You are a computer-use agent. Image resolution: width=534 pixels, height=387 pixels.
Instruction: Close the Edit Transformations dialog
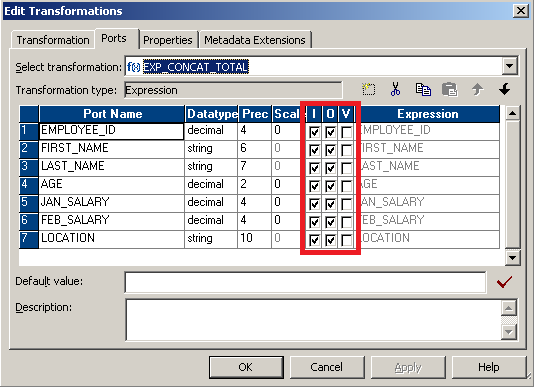[521, 11]
